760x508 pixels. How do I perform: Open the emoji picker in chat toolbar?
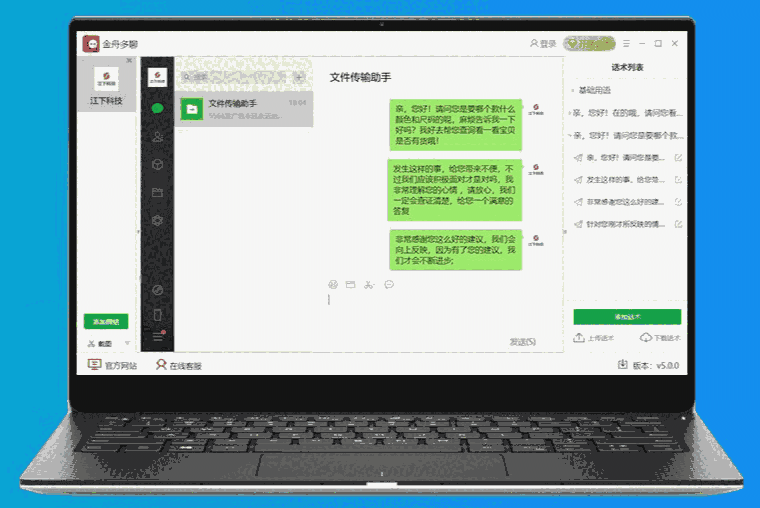(332, 285)
